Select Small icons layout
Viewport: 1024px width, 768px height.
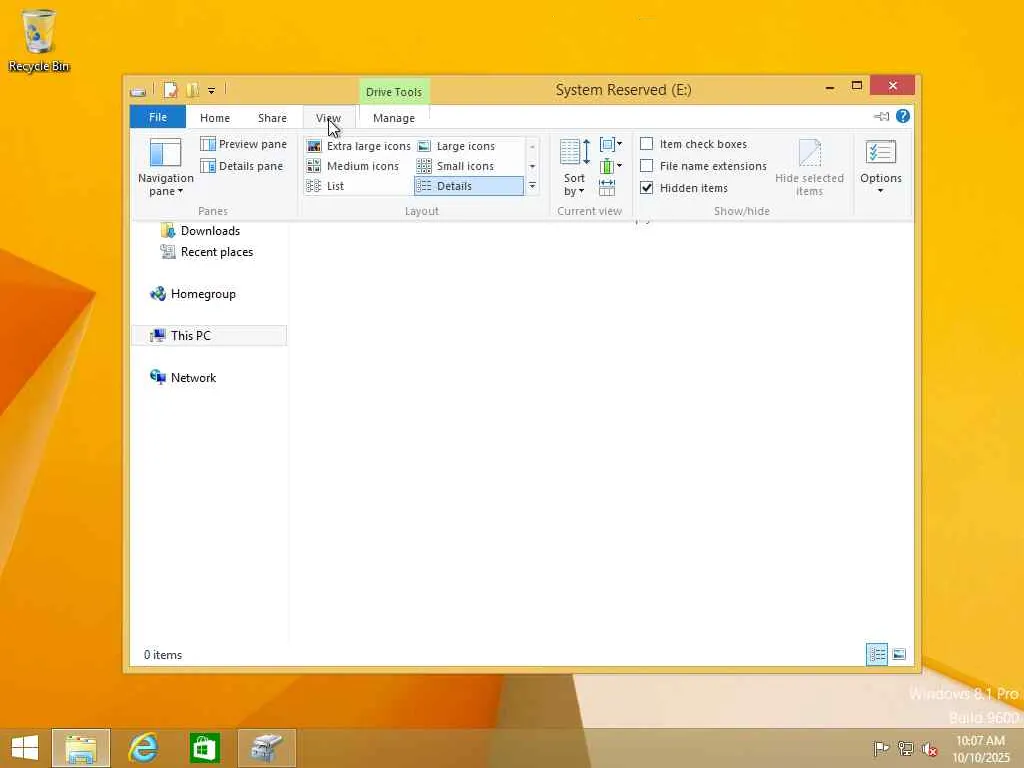[456, 166]
